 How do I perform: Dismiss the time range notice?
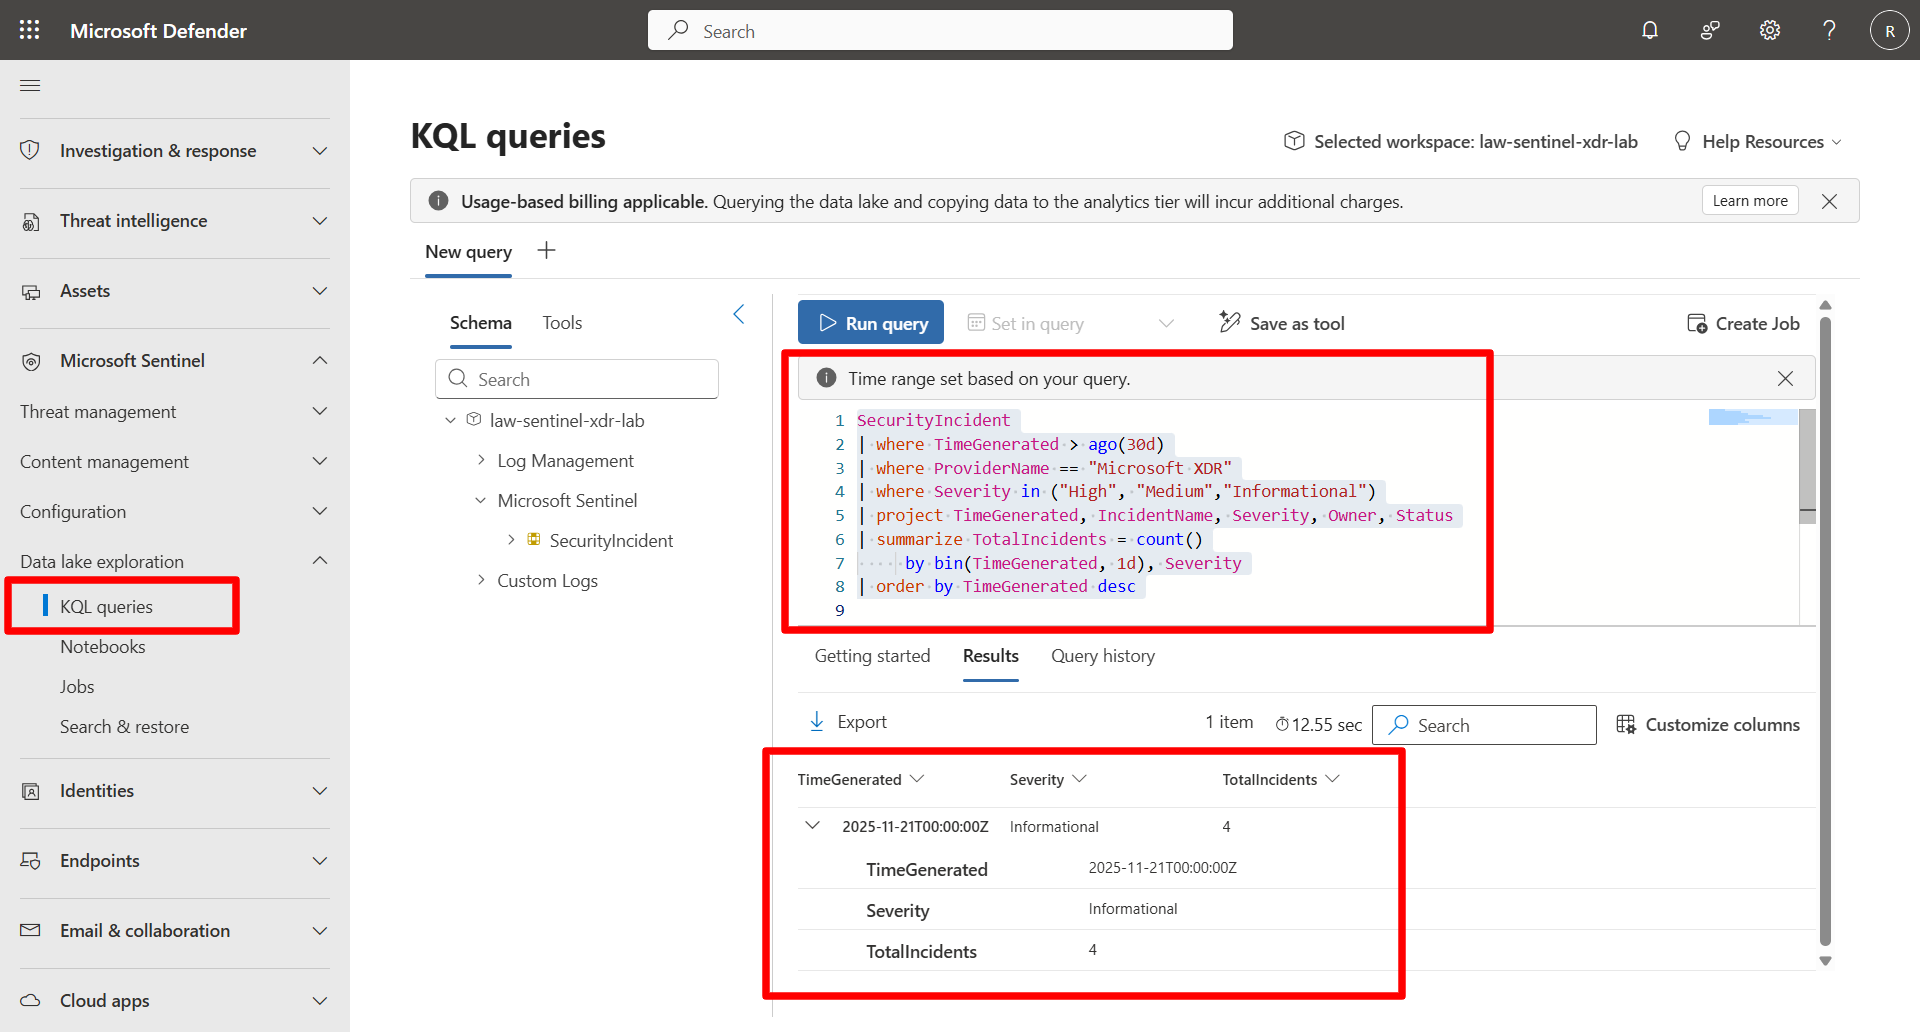point(1785,379)
